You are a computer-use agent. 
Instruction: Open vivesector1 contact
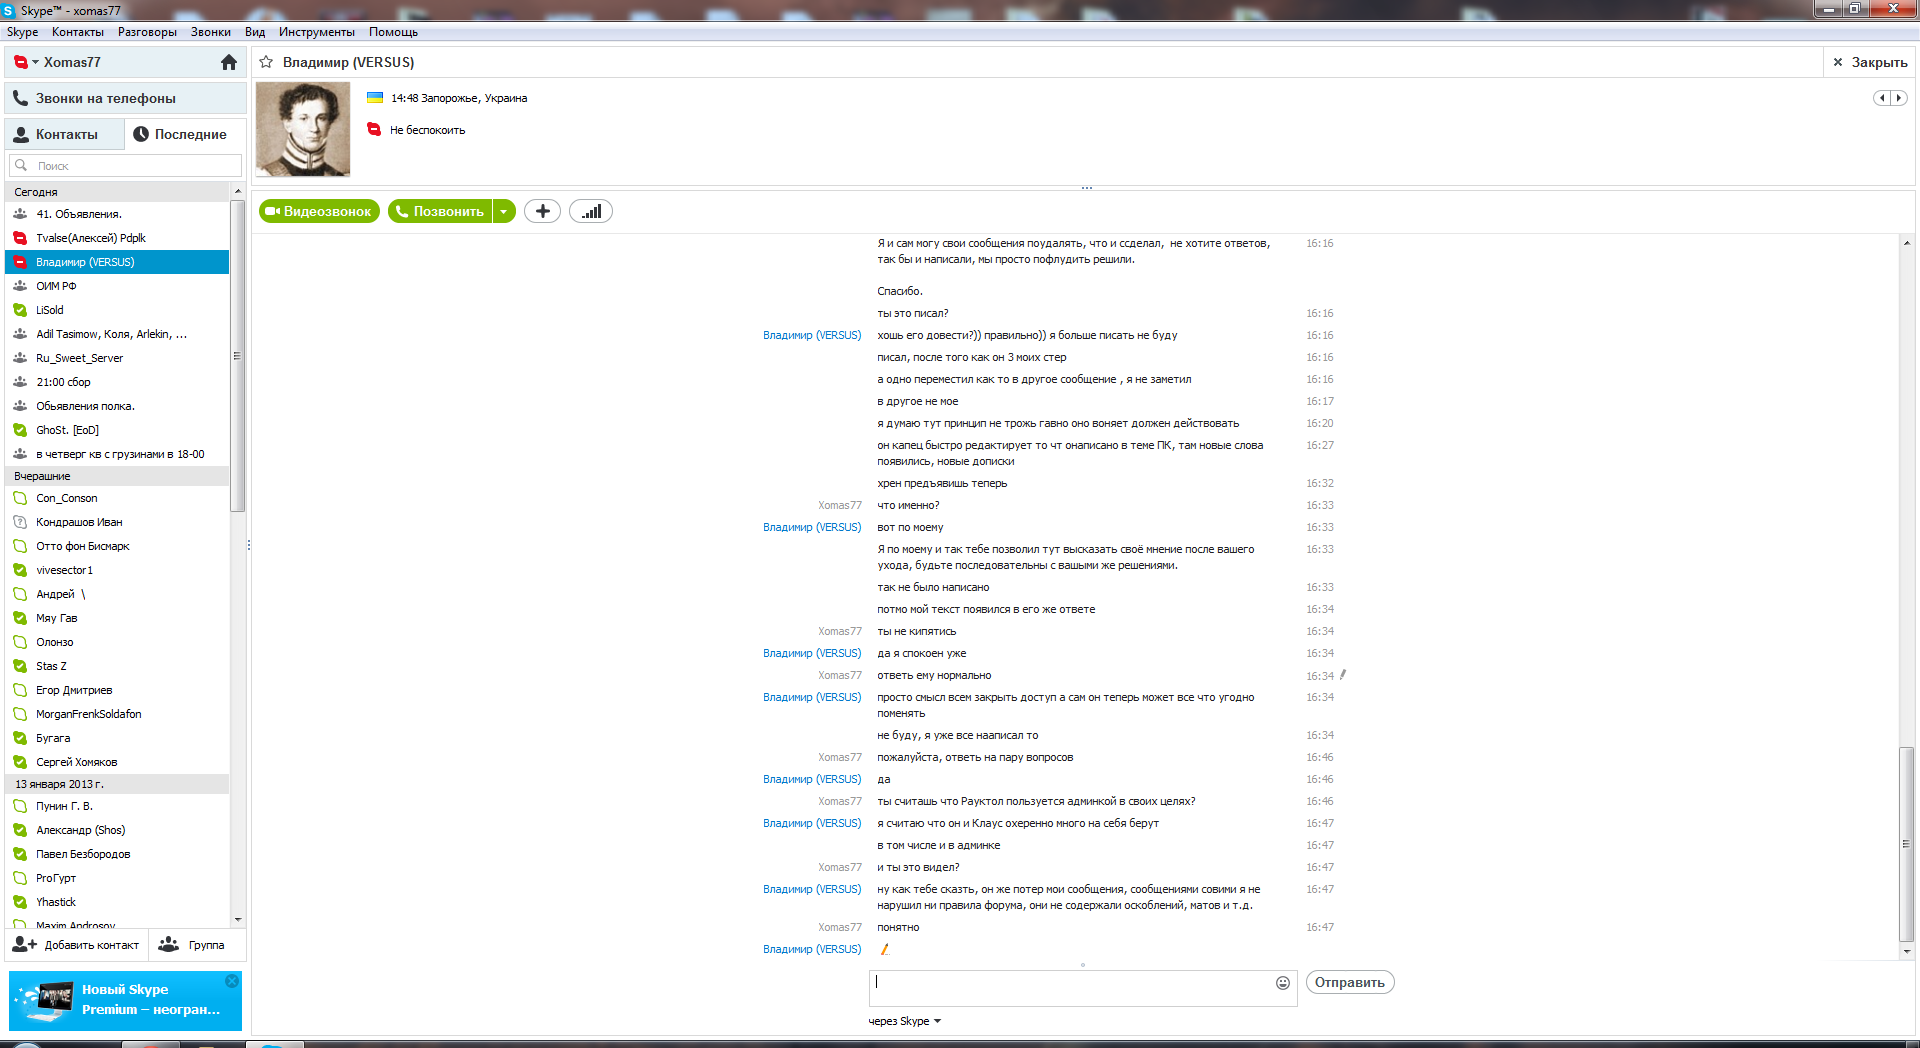point(118,570)
